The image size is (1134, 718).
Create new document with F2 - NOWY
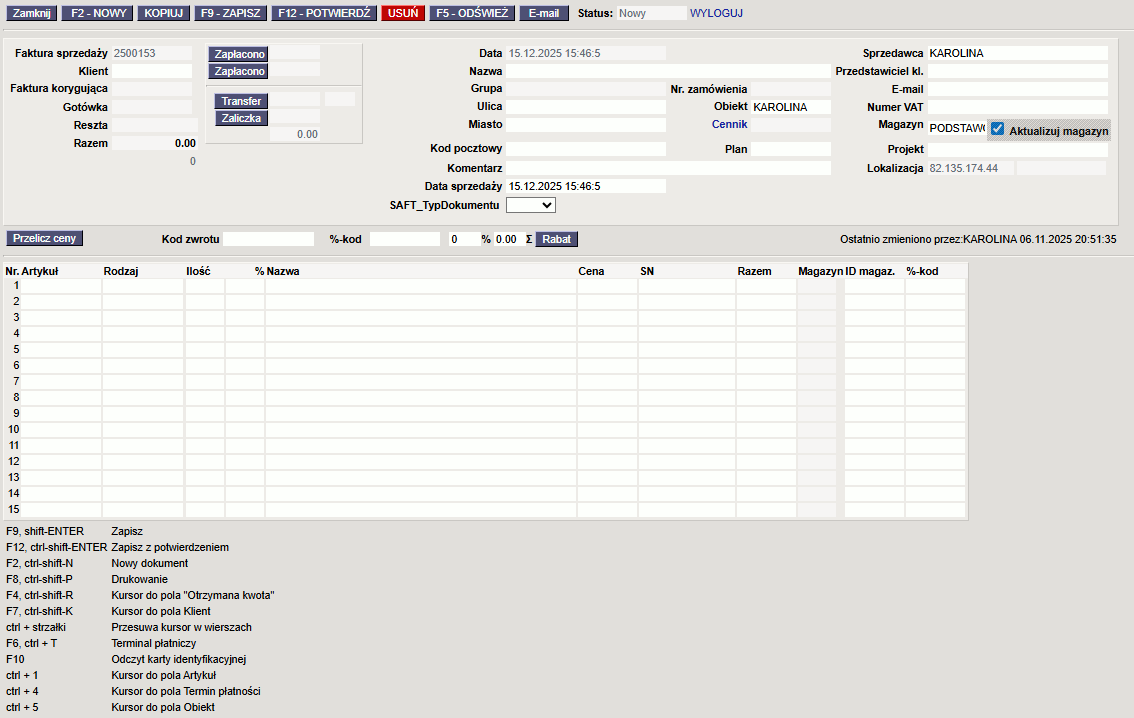click(98, 14)
